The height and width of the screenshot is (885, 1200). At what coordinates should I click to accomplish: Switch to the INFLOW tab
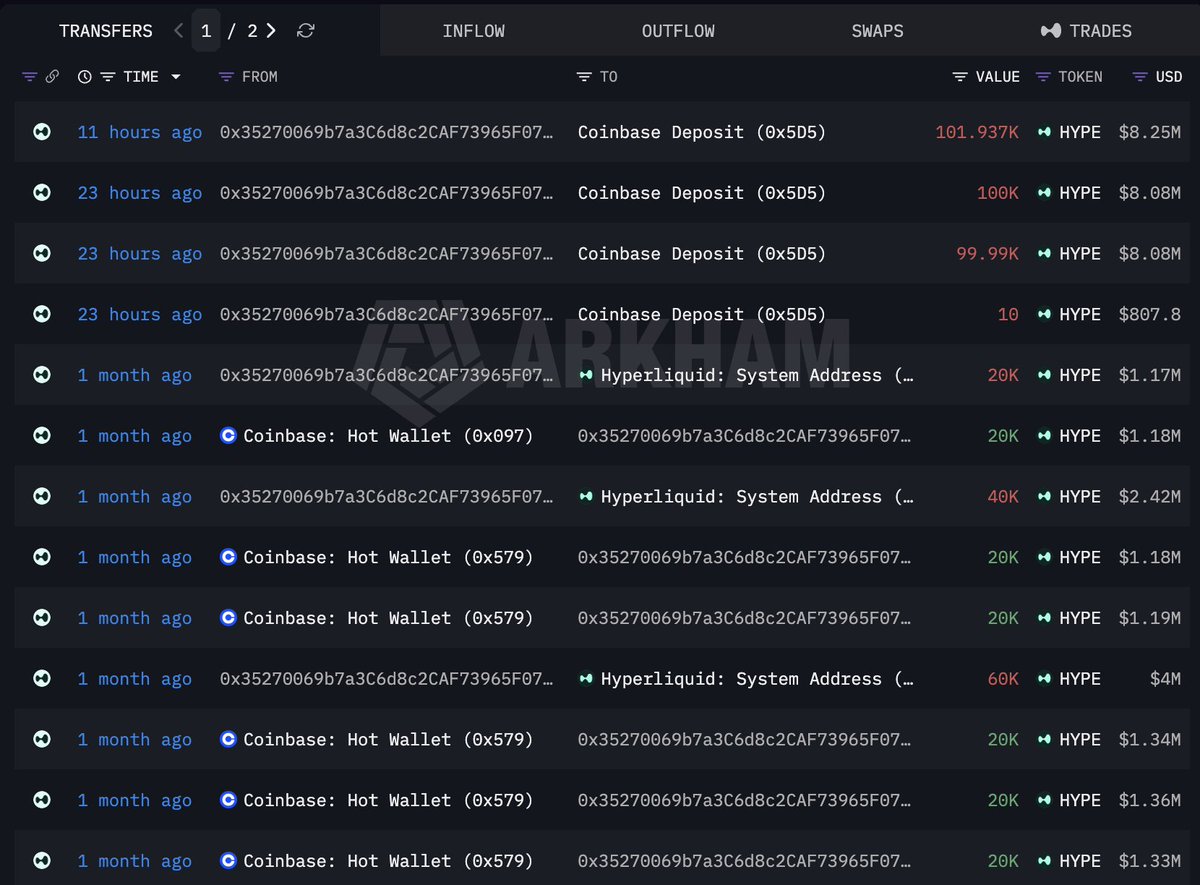point(474,31)
